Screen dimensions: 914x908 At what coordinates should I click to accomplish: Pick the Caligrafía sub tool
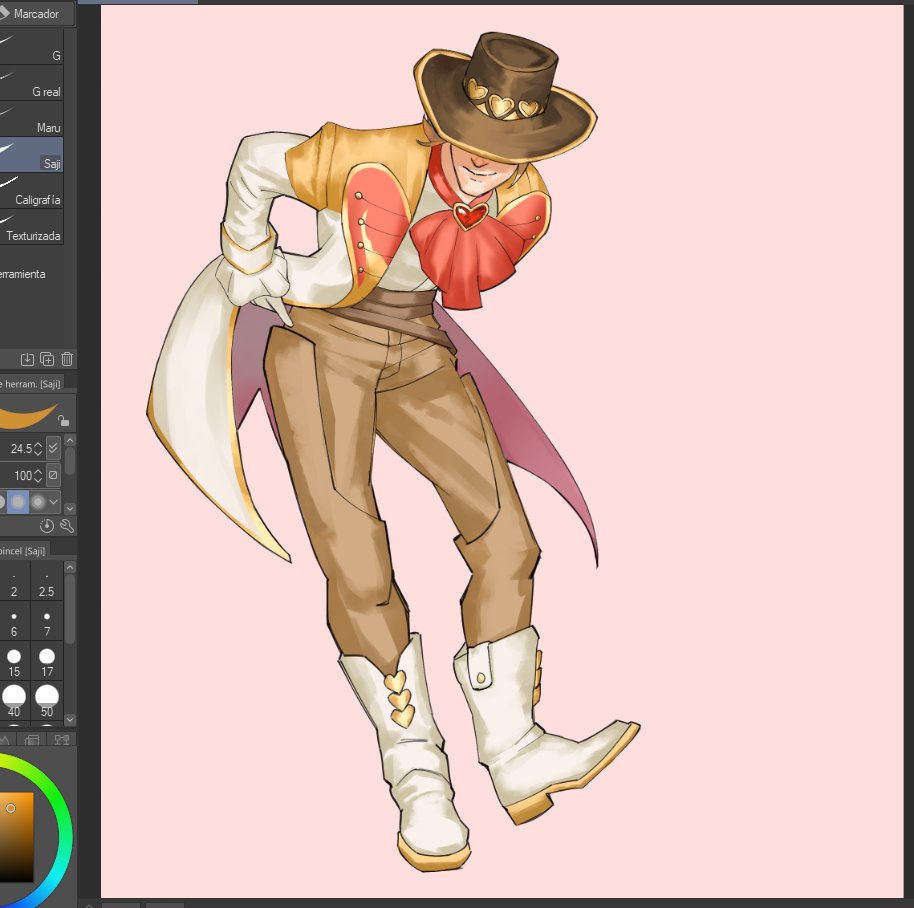31,191
